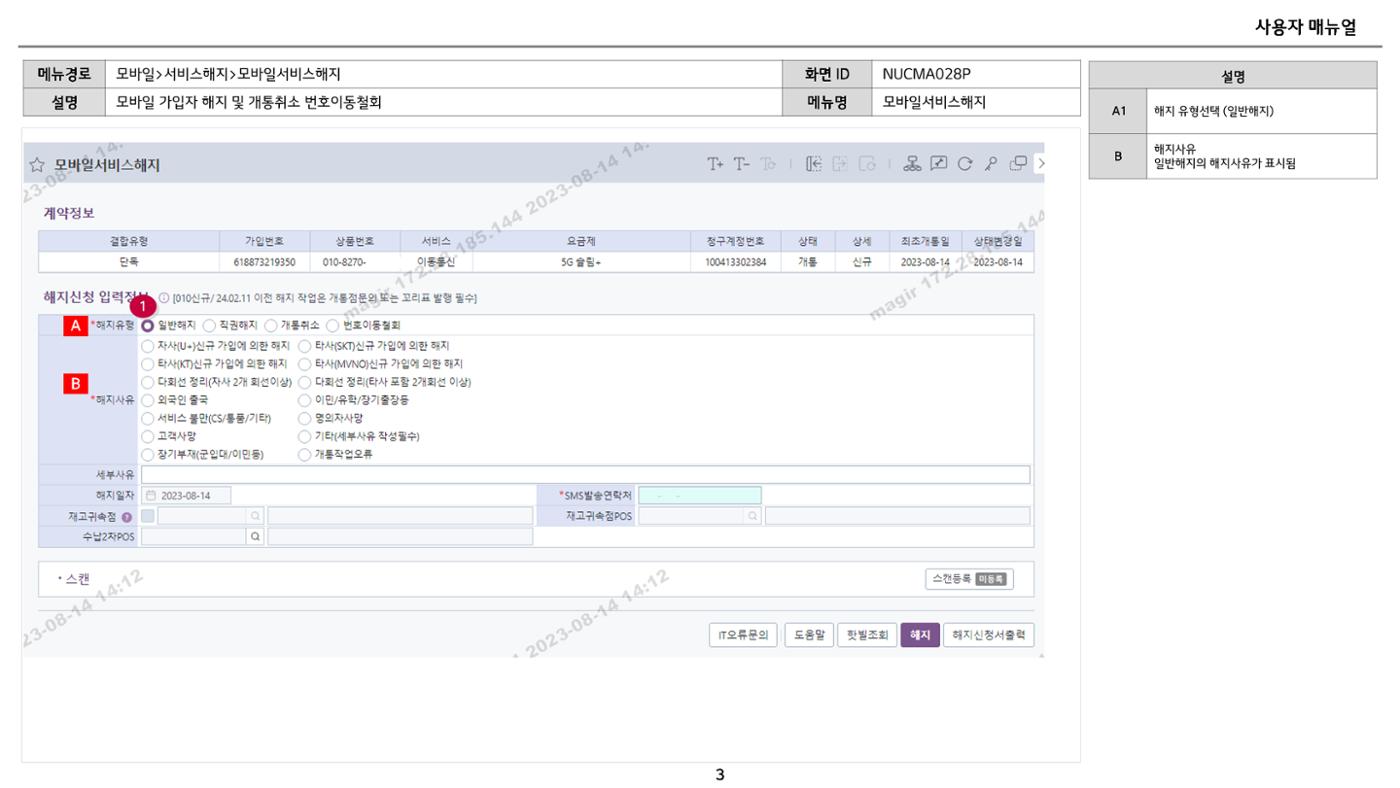
Task: Select 번호이동철회 radio button
Action: 333,325
